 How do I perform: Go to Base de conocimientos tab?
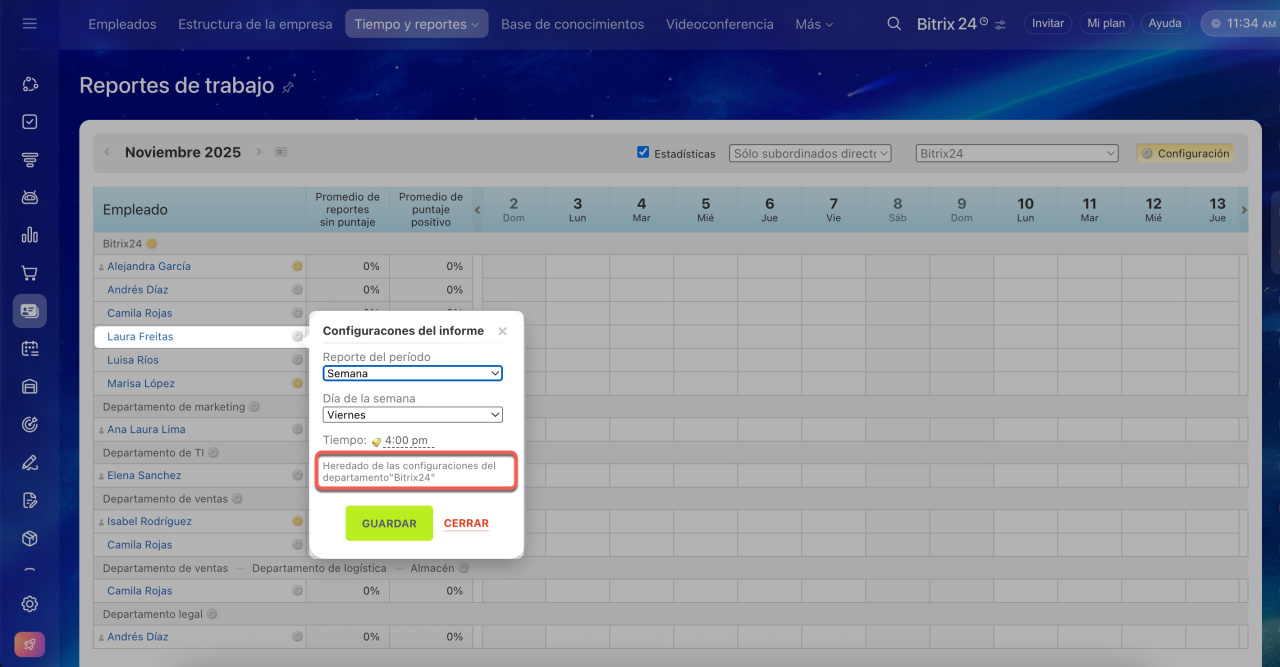[572, 24]
